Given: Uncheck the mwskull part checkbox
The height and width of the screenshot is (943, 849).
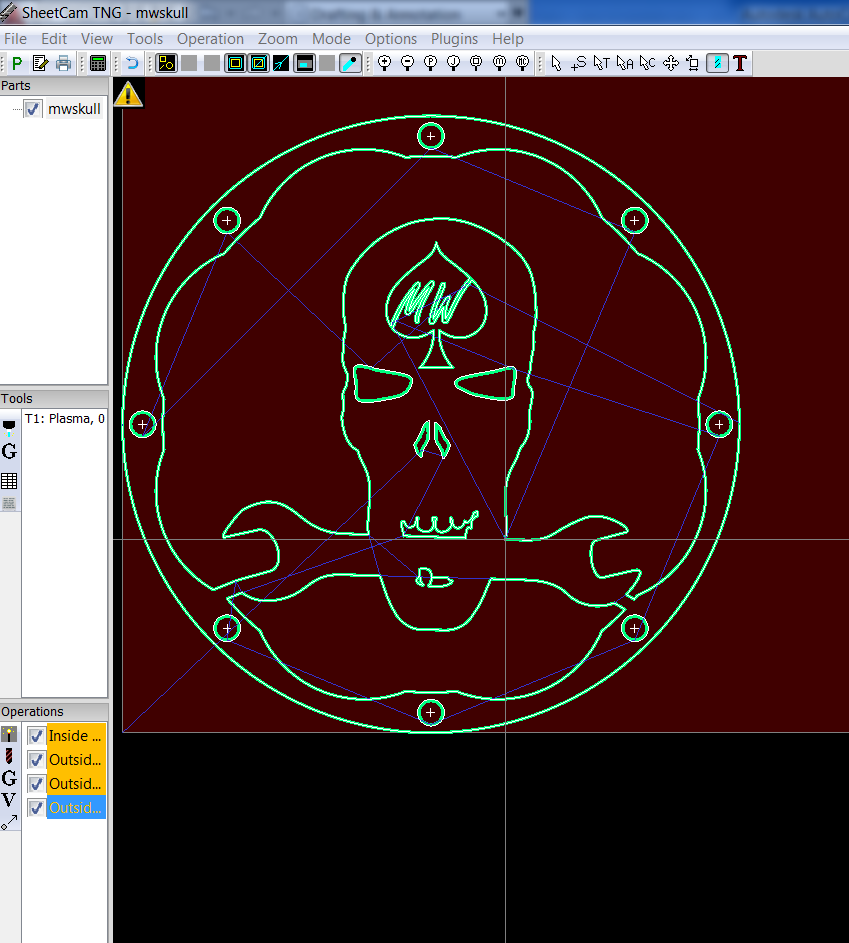Looking at the screenshot, I should [x=33, y=109].
